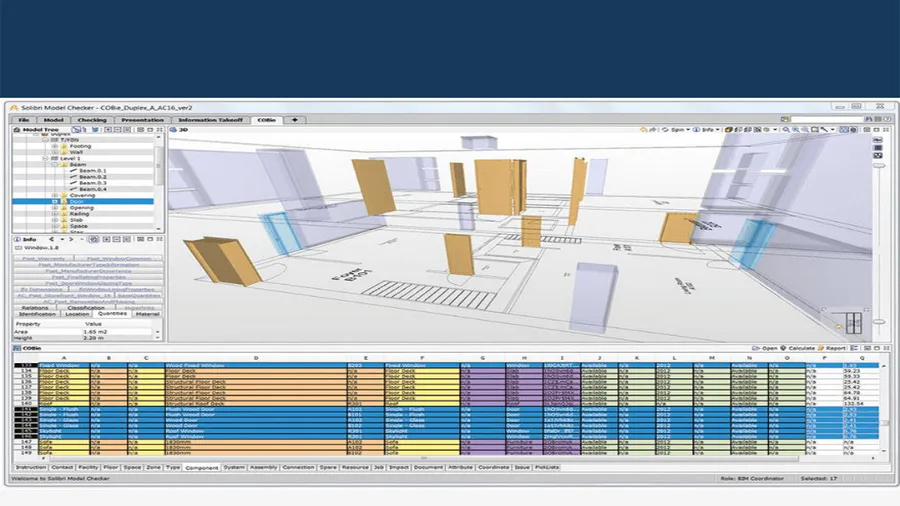Viewport: 900px width, 506px height.
Task: Click the zoom in magnifier icon
Action: [796, 130]
